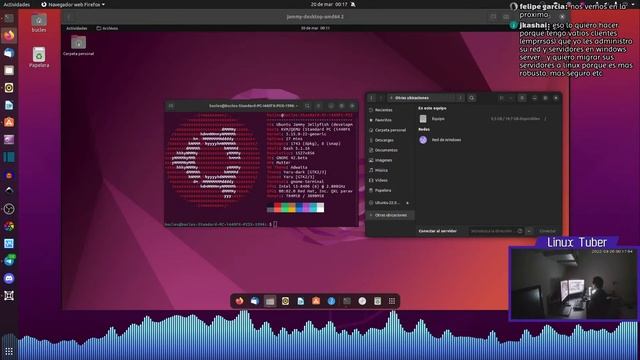Select Vídeos in the Files sidebar
The image size is (640, 360).
click(x=390, y=180)
